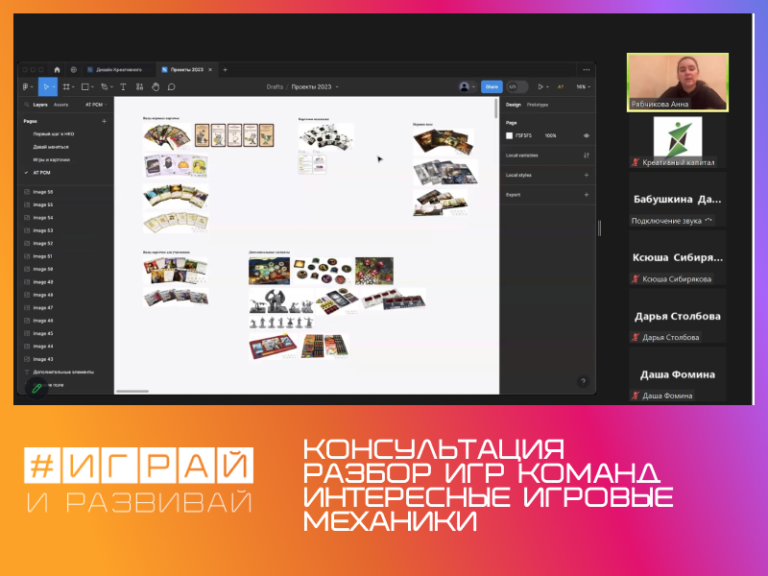This screenshot has width=768, height=576.
Task: Switch to the Assets tab
Action: [61, 104]
